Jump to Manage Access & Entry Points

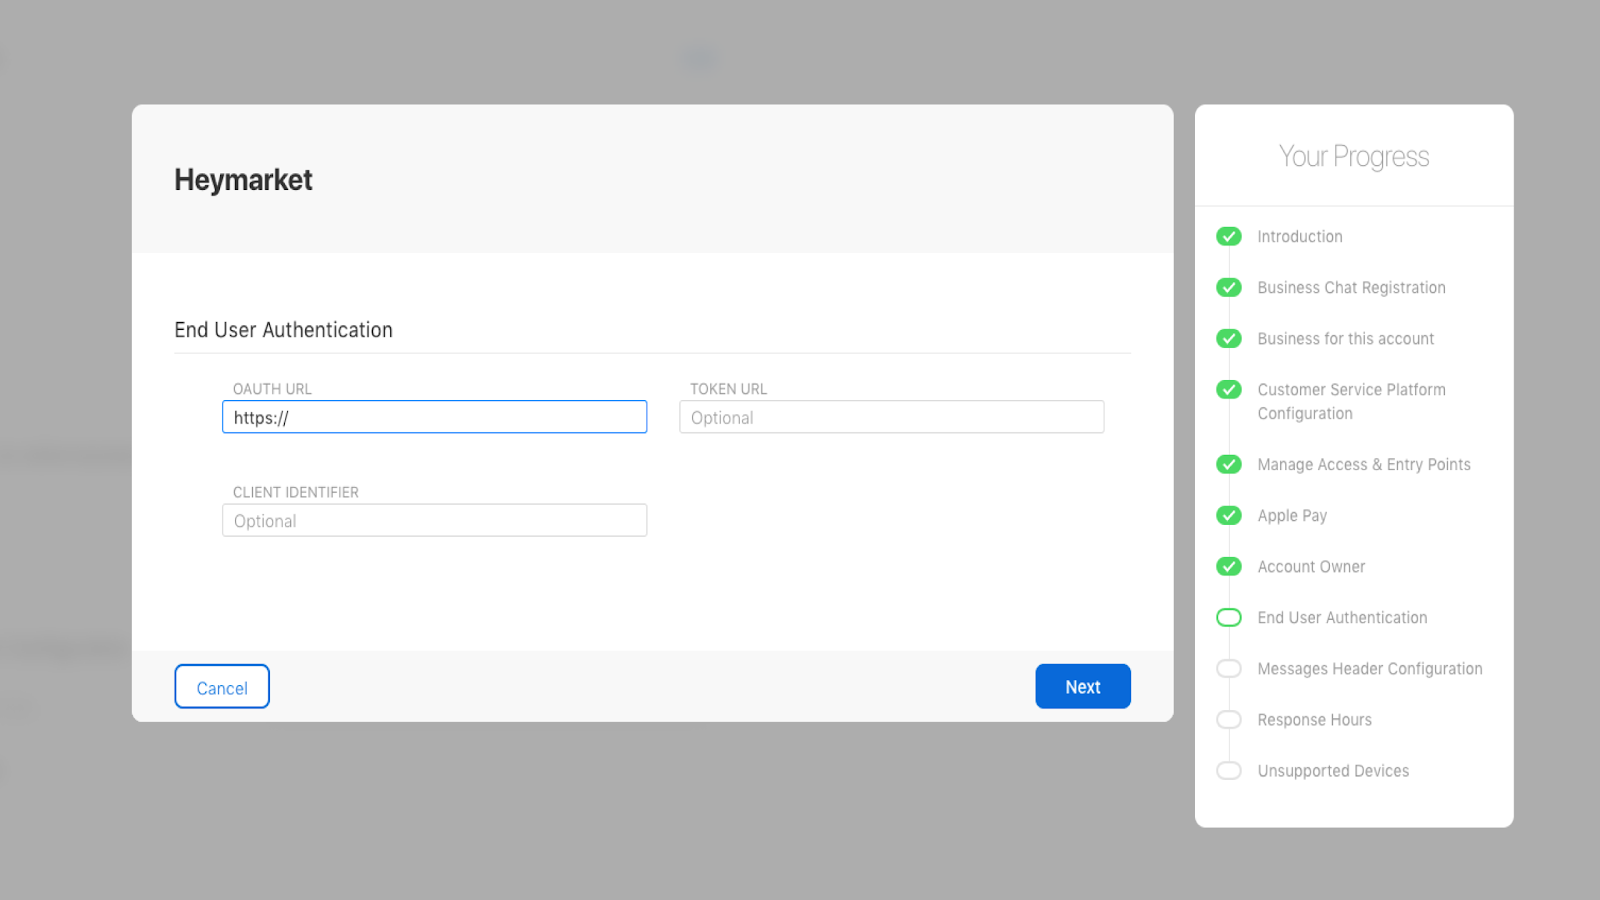[1364, 464]
